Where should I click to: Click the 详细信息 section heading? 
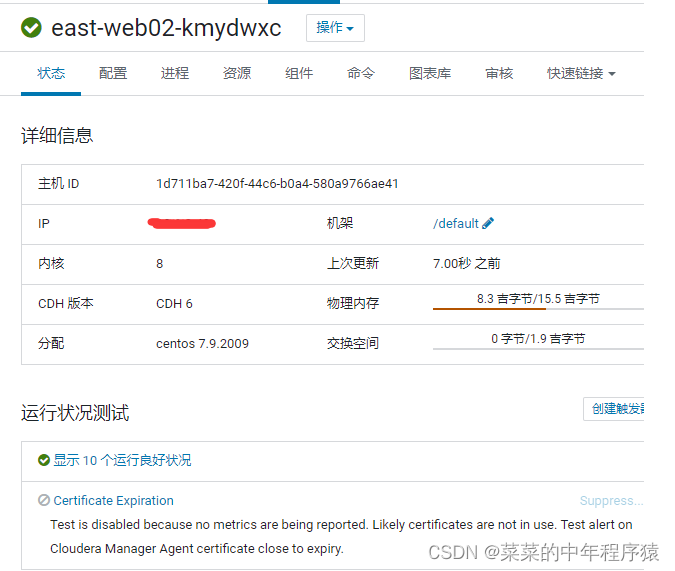(x=57, y=136)
